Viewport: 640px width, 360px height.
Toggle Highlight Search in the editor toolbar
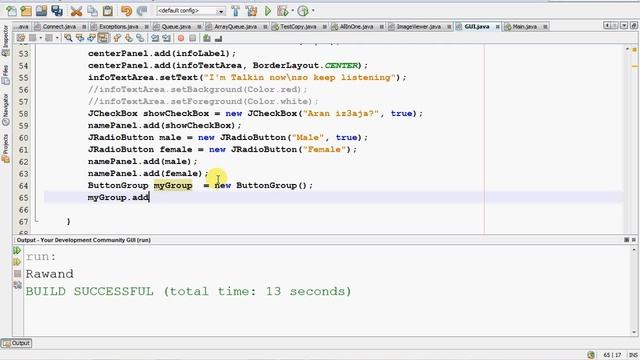[103, 38]
